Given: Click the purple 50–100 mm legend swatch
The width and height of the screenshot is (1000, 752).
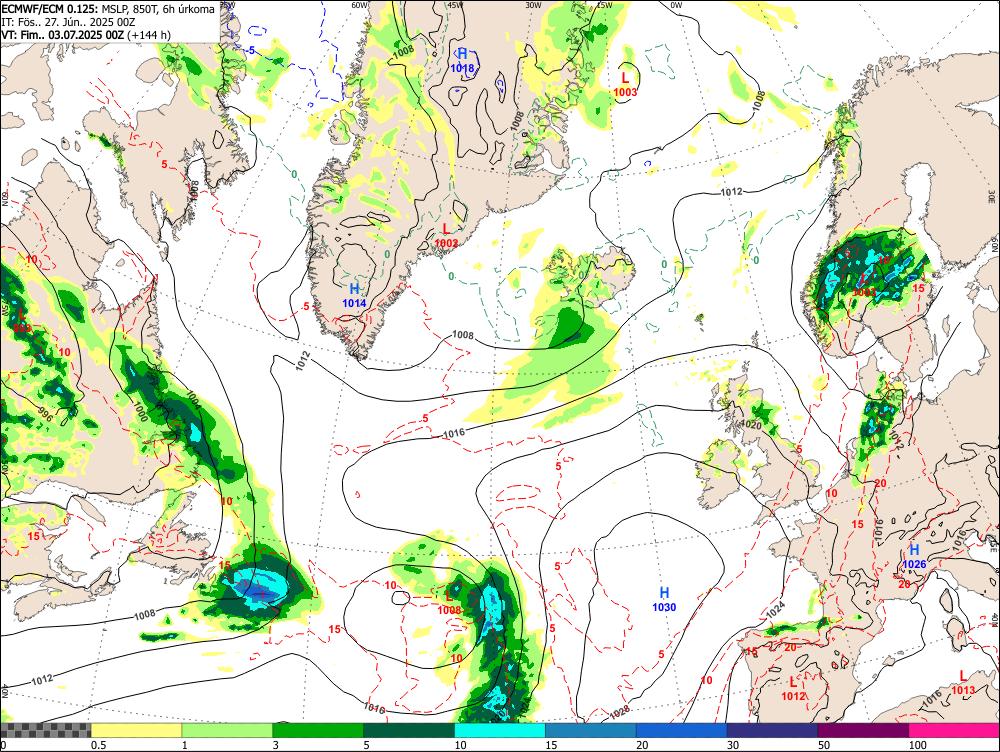Looking at the screenshot, I should [863, 730].
